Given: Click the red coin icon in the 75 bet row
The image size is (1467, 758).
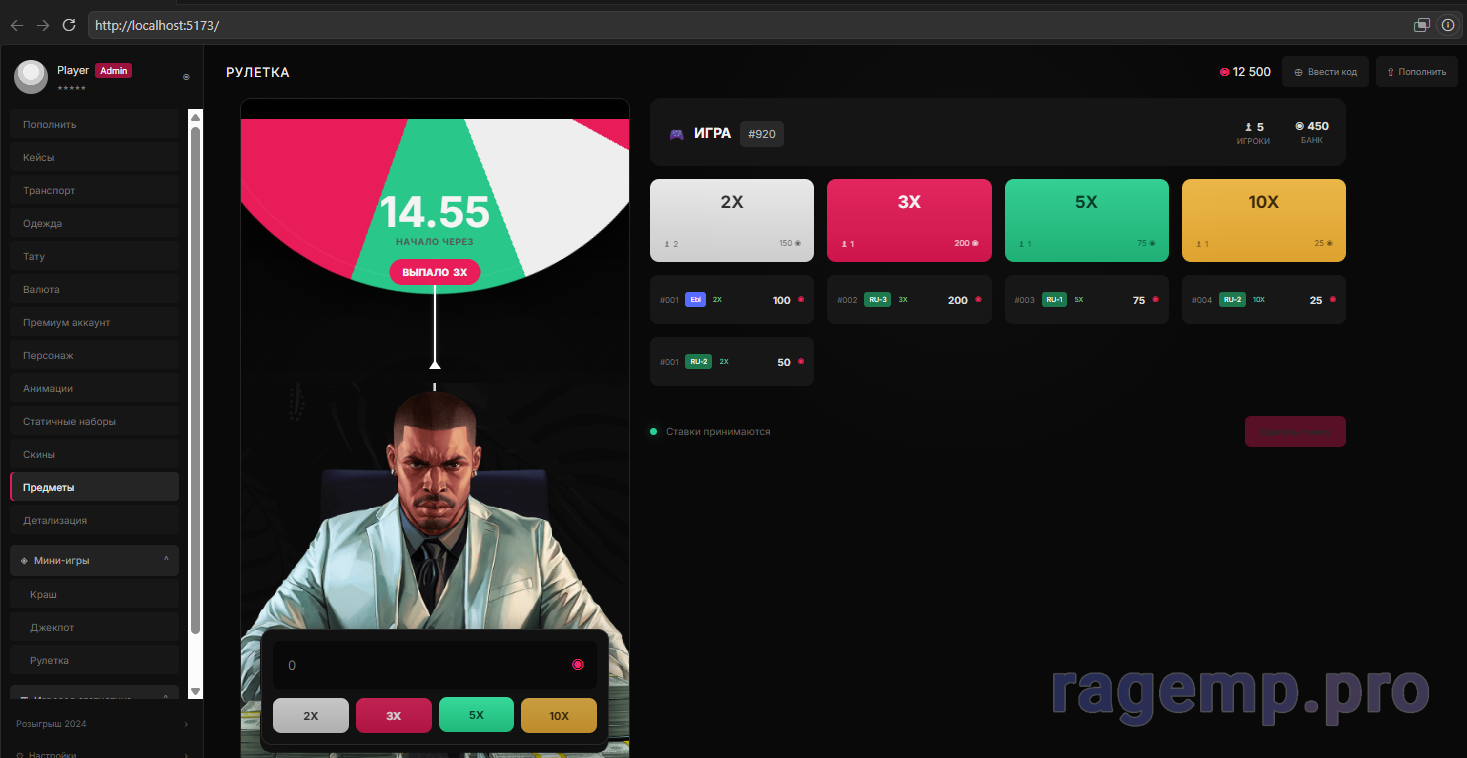Looking at the screenshot, I should pos(1155,300).
